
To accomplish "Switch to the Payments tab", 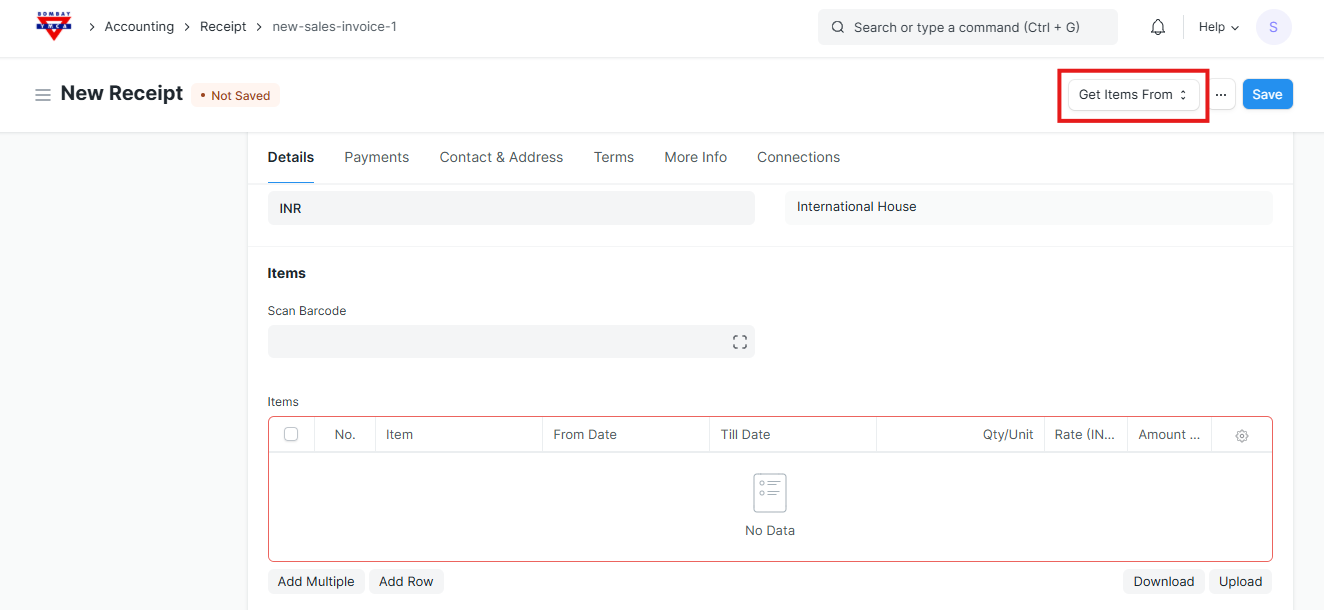I will pos(376,157).
